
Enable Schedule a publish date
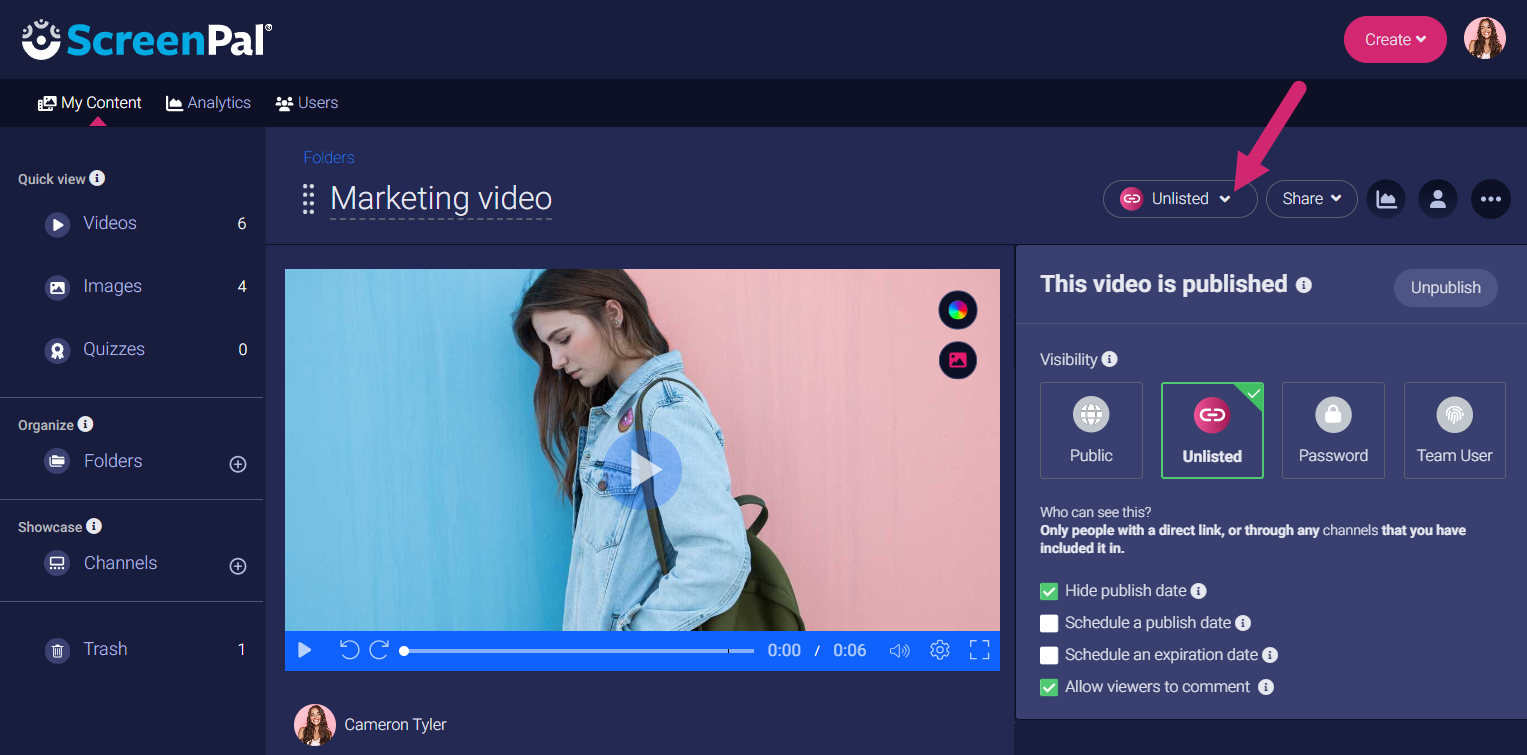[x=1049, y=623]
